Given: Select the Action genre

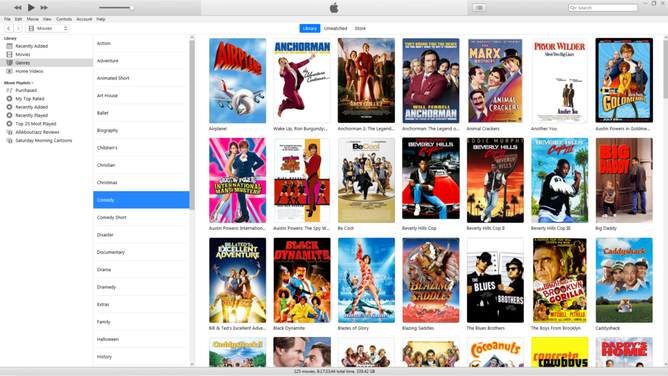Looking at the screenshot, I should (x=141, y=43).
